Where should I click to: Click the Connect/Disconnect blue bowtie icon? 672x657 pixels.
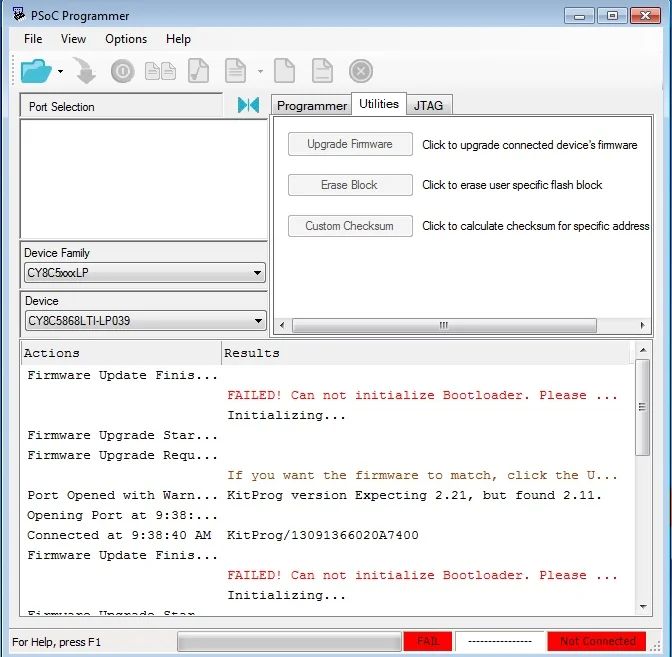(x=249, y=105)
